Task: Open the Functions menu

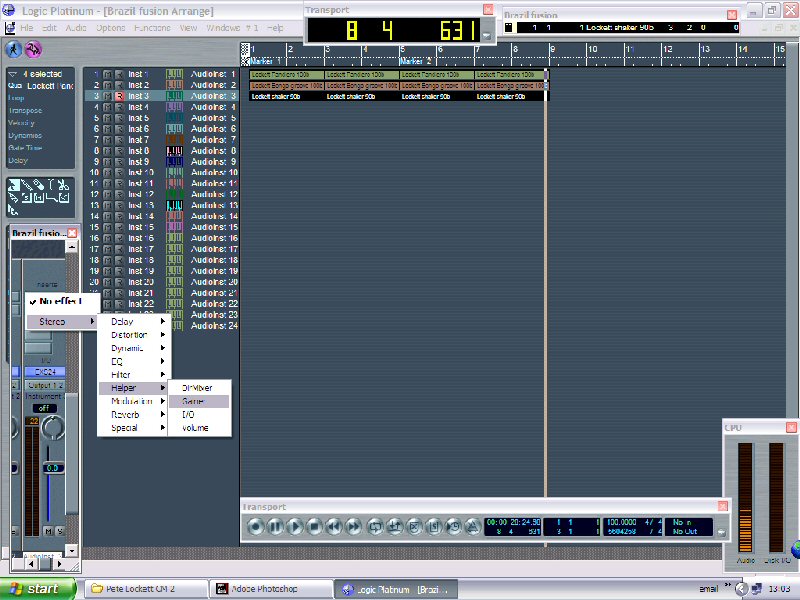Action: 152,28
